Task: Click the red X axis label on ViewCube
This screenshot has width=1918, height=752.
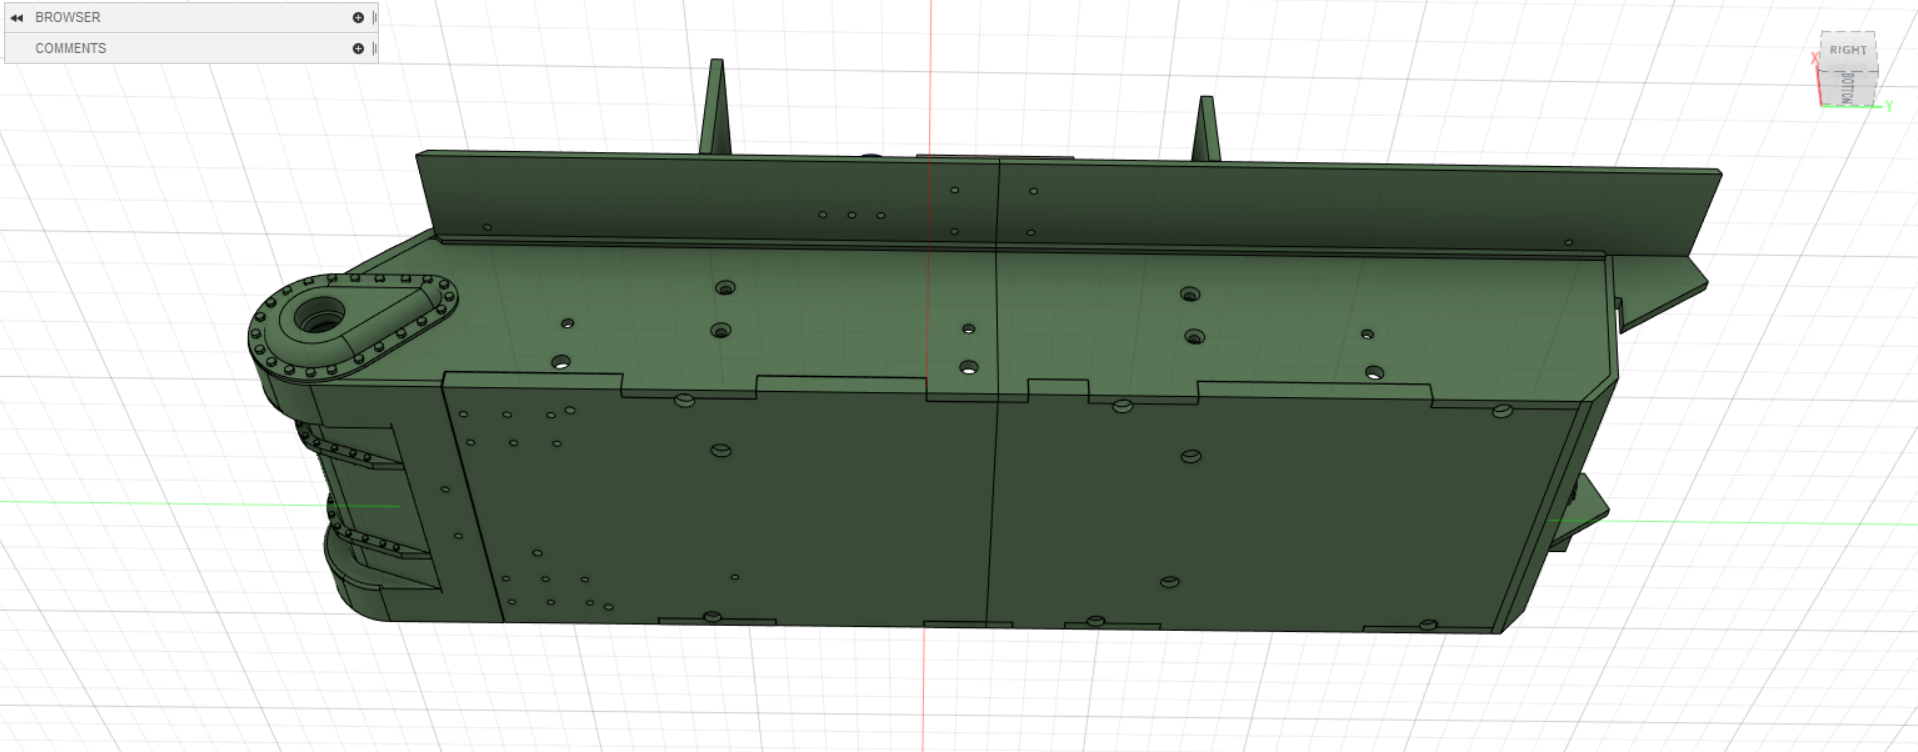Action: [x=1814, y=58]
